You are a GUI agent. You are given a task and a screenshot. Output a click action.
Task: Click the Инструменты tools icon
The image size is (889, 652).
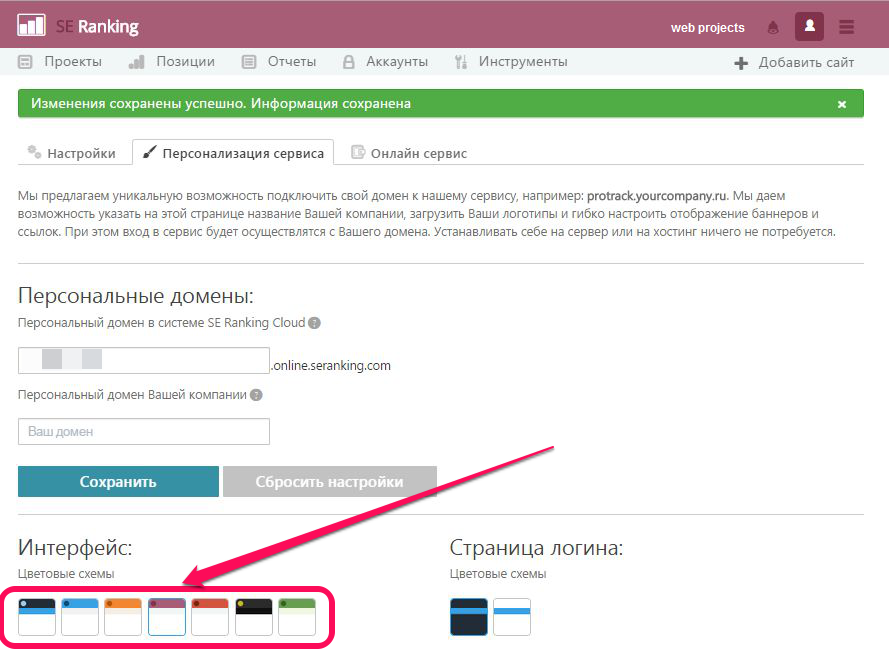coord(461,62)
